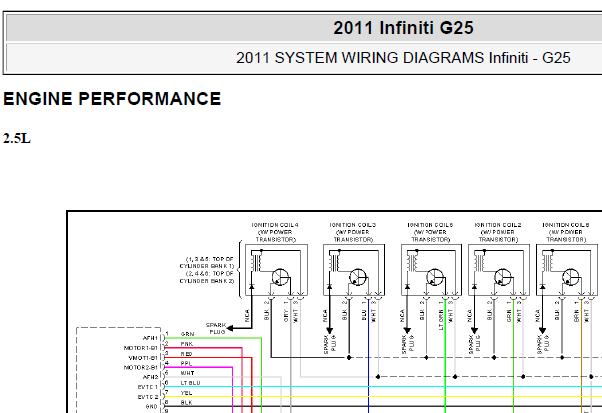The width and height of the screenshot is (602, 413).
Task: Click the "YEL" wire color label at pin 7
Action: pyautogui.click(x=186, y=393)
